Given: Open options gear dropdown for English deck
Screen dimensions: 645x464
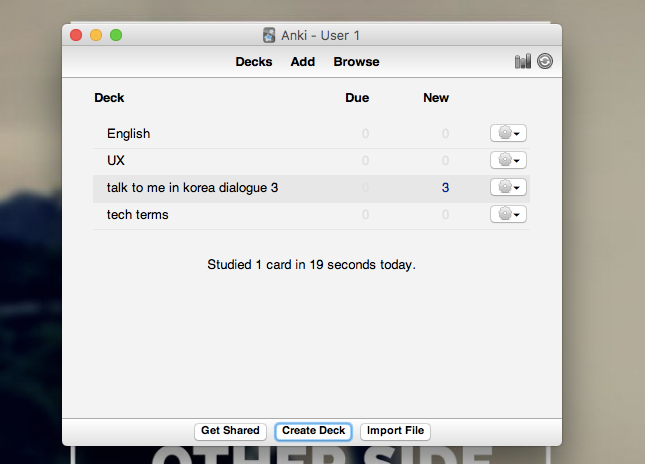Looking at the screenshot, I should coord(508,133).
